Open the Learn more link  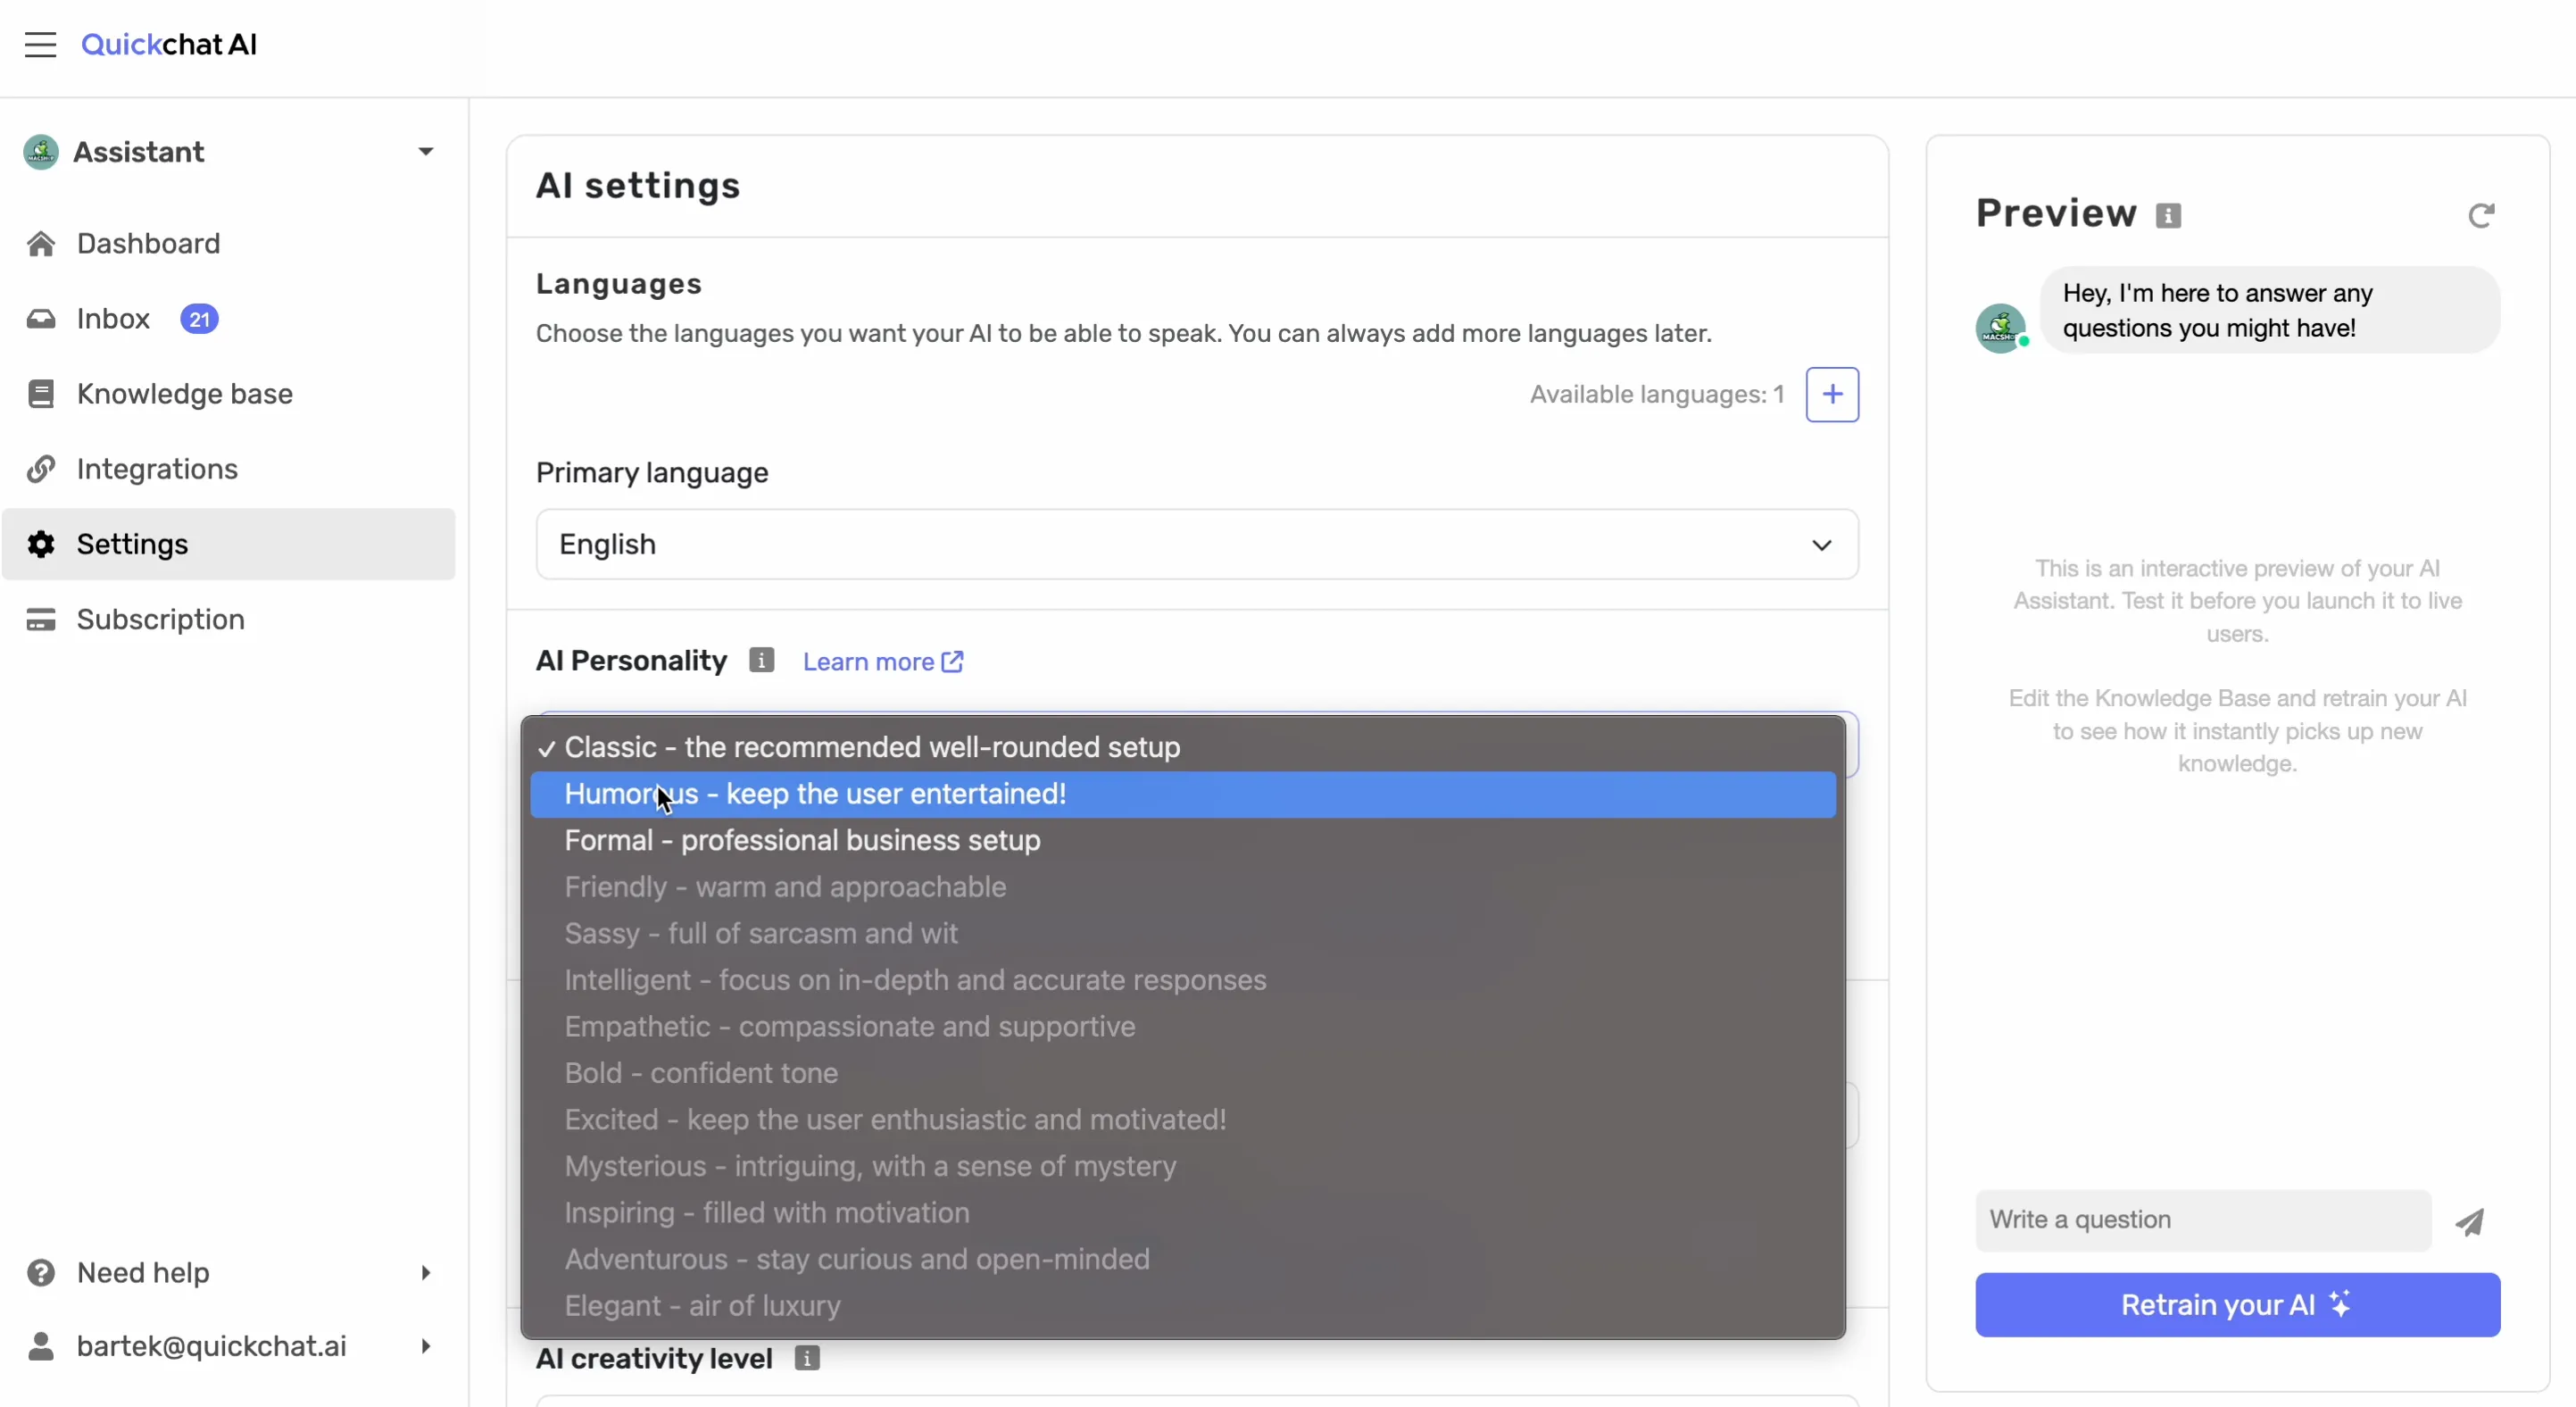point(883,662)
